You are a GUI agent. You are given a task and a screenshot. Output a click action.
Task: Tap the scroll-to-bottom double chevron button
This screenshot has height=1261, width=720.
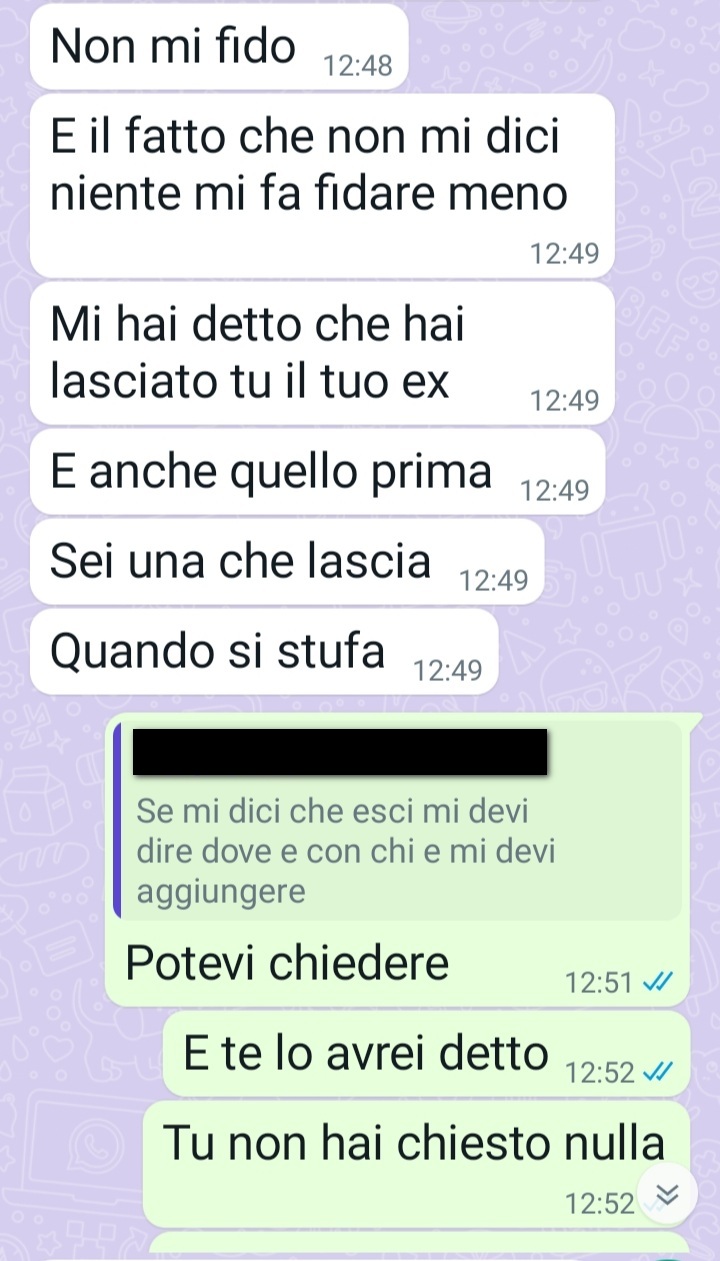[666, 1192]
